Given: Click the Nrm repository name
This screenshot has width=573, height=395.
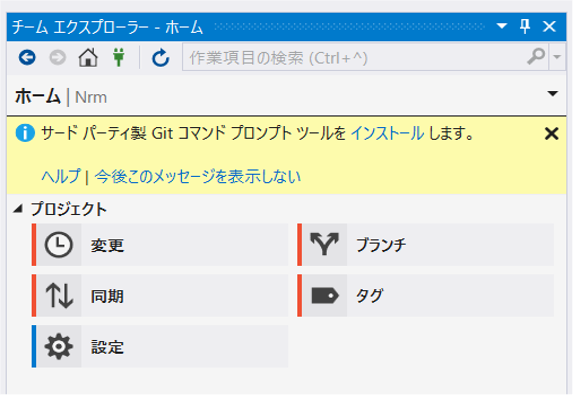Looking at the screenshot, I should pyautogui.click(x=91, y=98).
